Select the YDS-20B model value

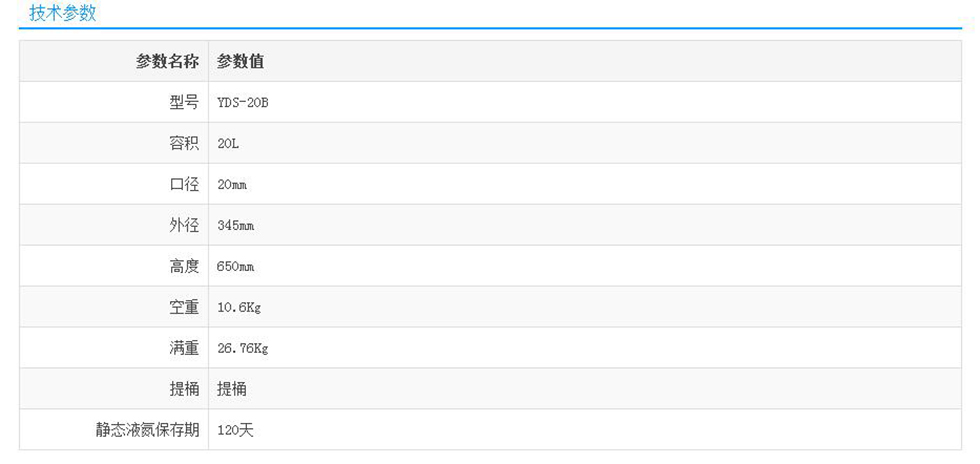[x=242, y=102]
